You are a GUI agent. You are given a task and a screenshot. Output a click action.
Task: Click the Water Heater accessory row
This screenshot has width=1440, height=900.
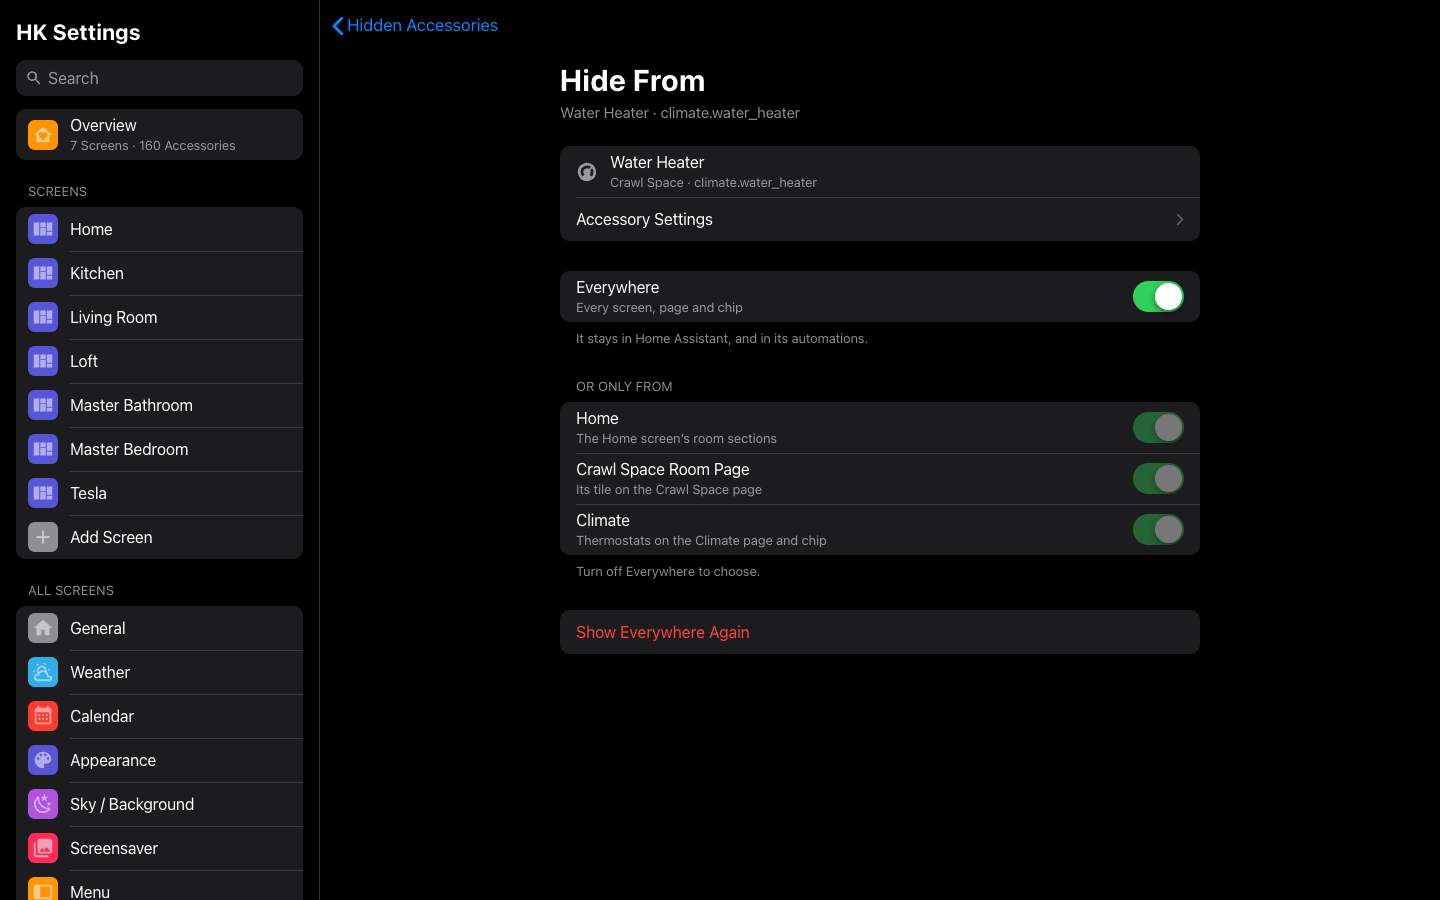tap(880, 172)
